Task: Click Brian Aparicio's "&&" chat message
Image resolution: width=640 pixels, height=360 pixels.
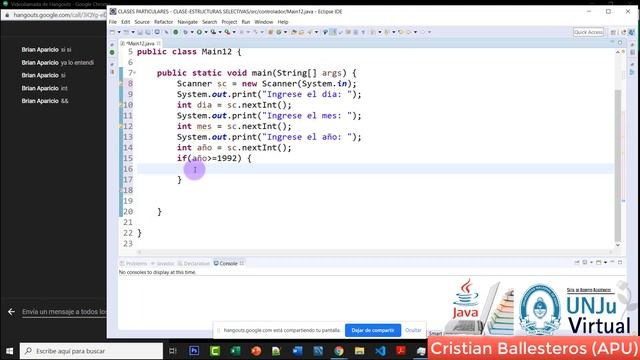Action: (64, 101)
